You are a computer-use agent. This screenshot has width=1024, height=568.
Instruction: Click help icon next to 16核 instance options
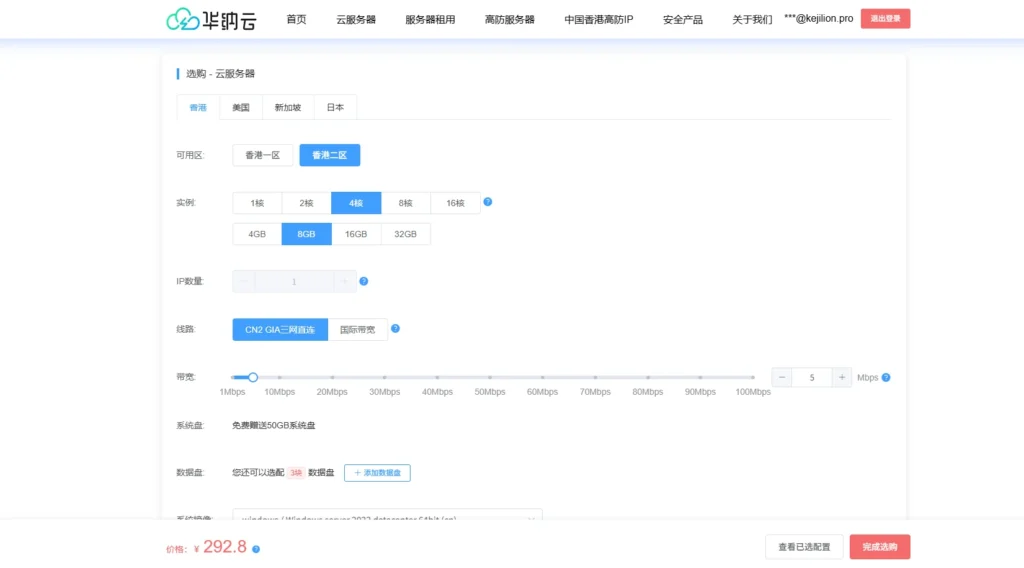pyautogui.click(x=488, y=202)
